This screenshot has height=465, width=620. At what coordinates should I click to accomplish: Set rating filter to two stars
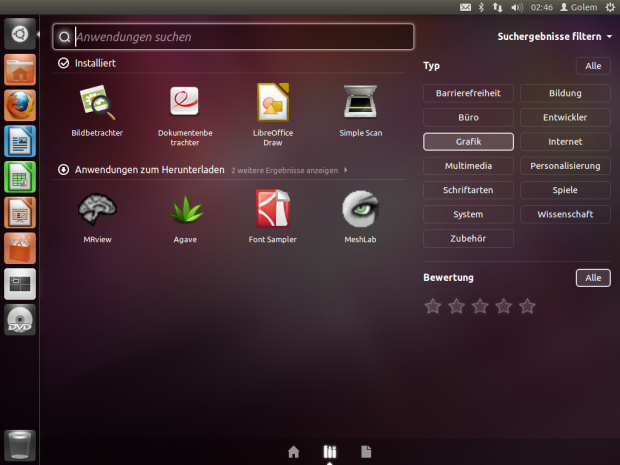(456, 306)
